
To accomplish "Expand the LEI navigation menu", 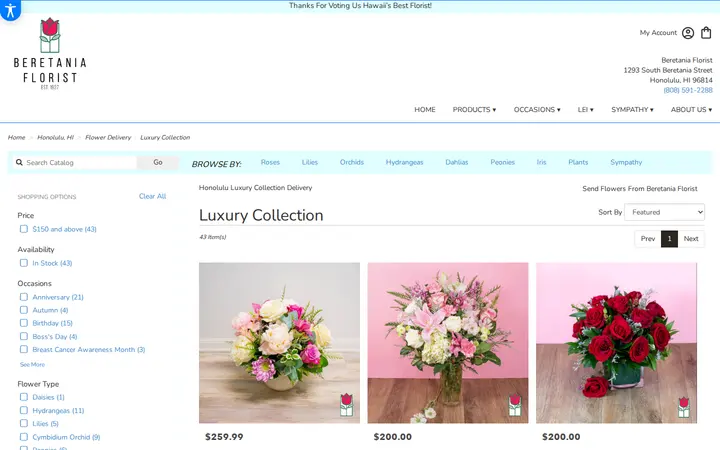I will coord(585,110).
